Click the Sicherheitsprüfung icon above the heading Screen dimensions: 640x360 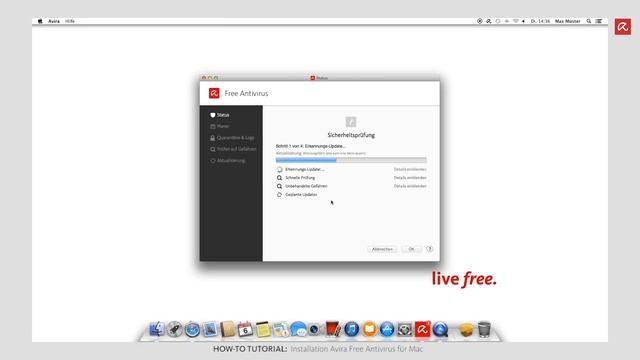click(x=351, y=122)
